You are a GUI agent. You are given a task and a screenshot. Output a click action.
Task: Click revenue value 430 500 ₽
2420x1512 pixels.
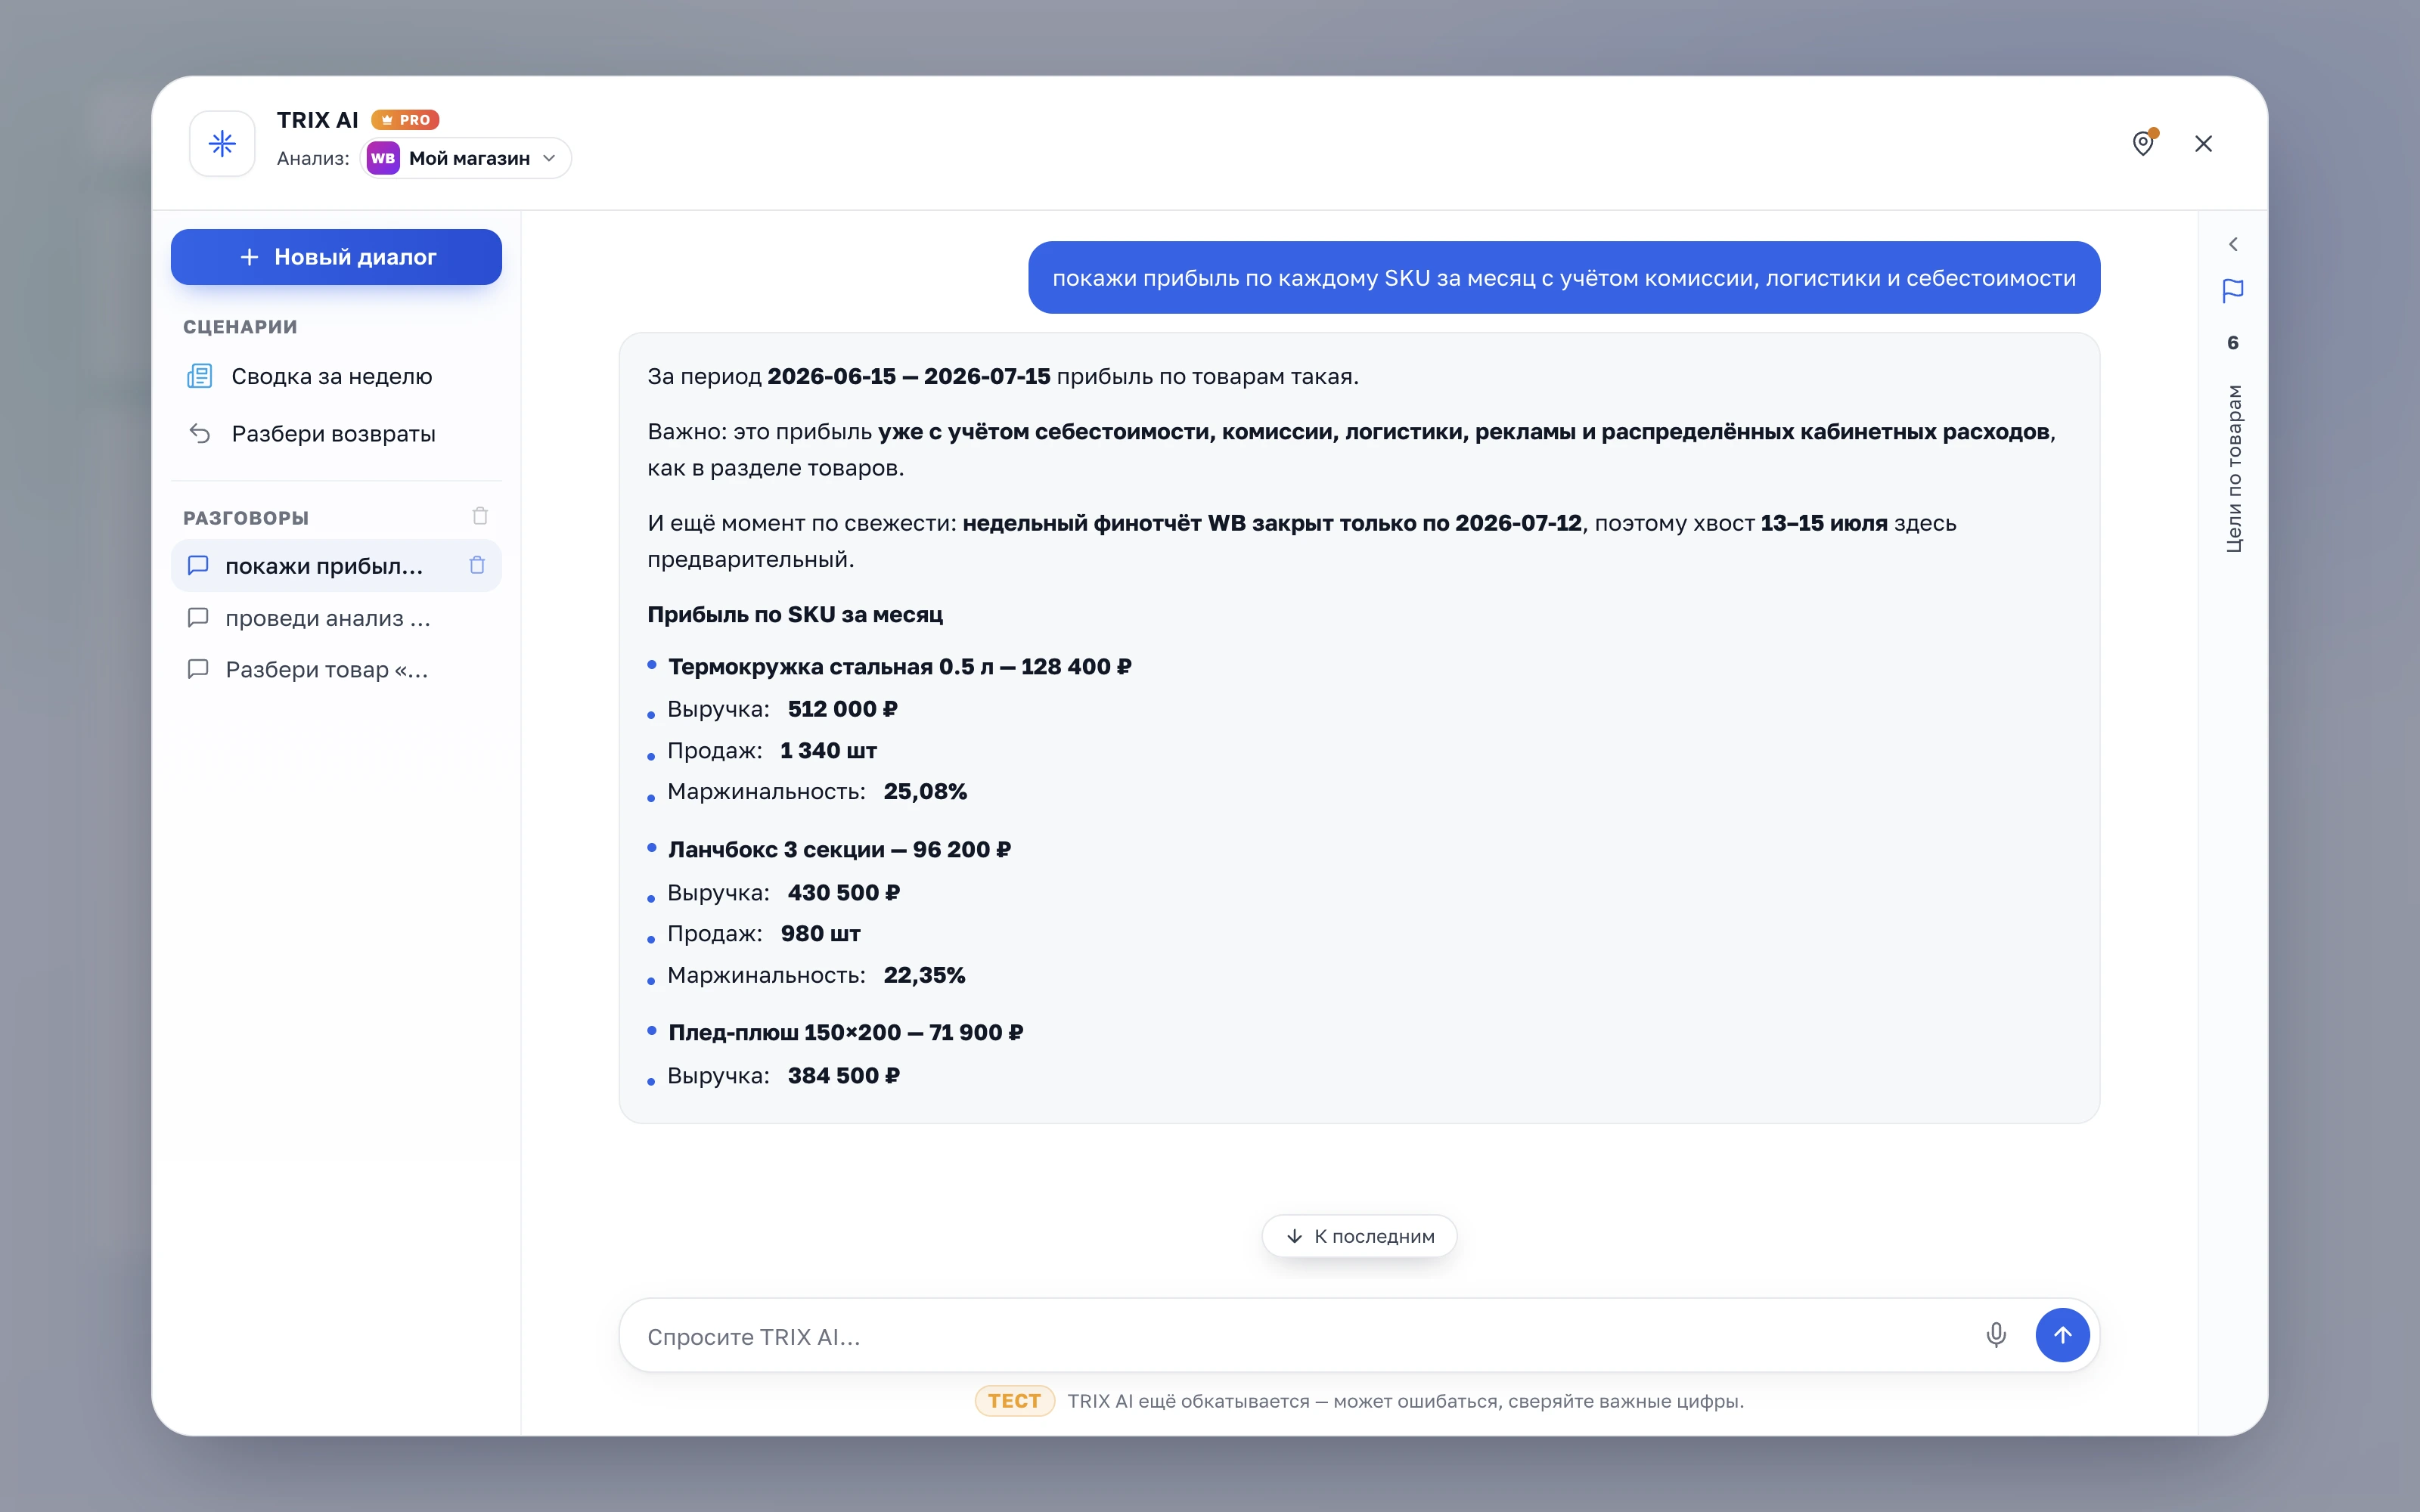click(843, 892)
